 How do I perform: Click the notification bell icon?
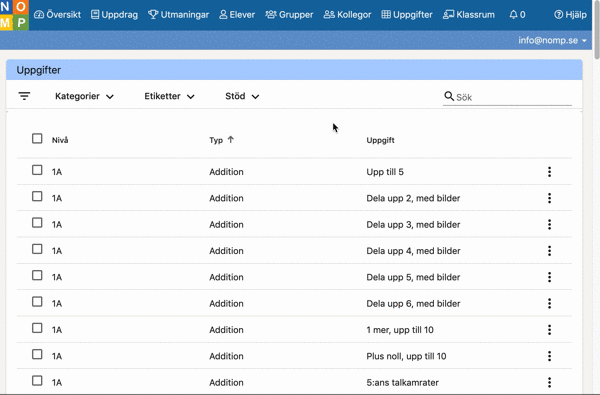click(513, 15)
